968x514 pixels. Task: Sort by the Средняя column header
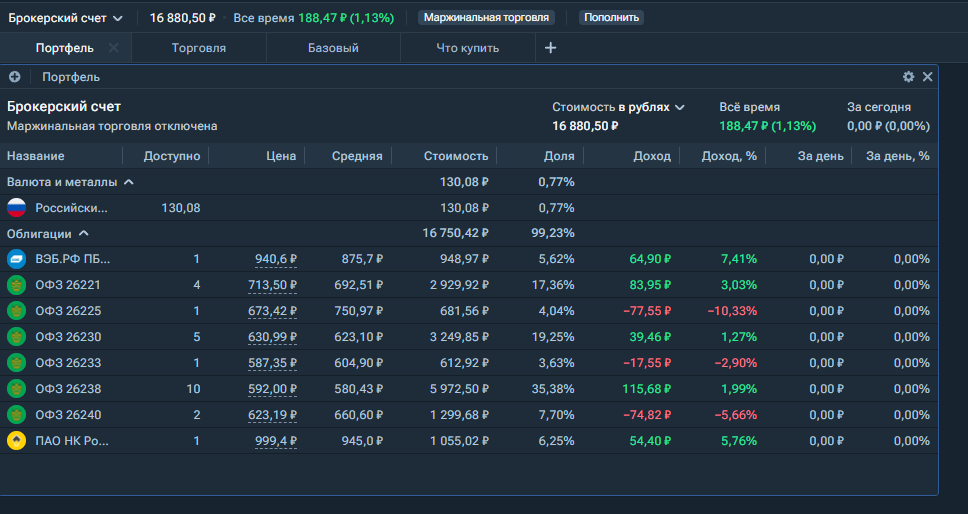tap(357, 156)
